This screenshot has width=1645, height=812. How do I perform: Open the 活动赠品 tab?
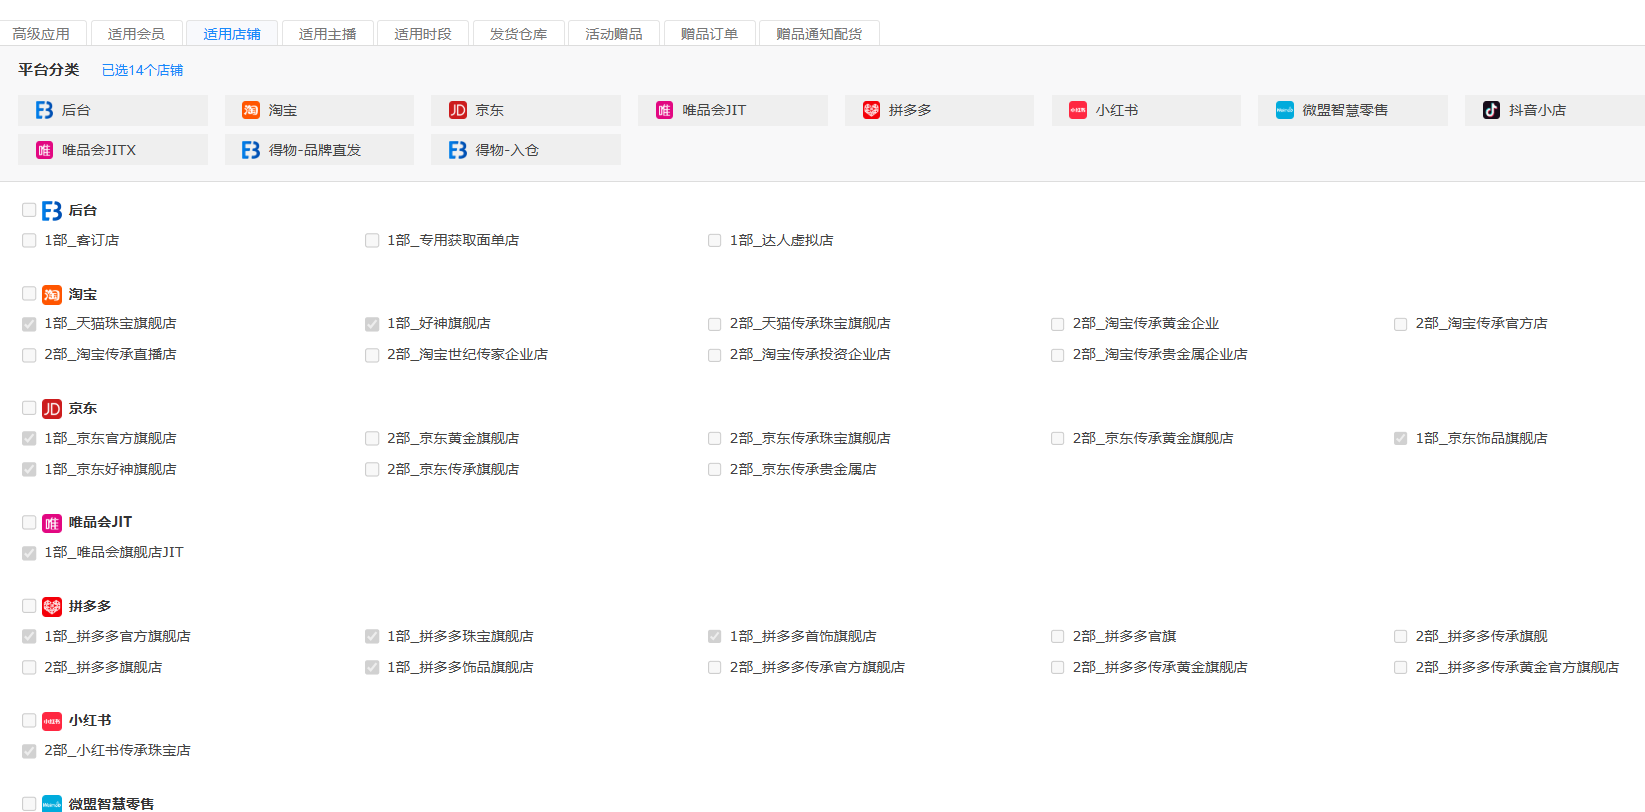[x=613, y=33]
